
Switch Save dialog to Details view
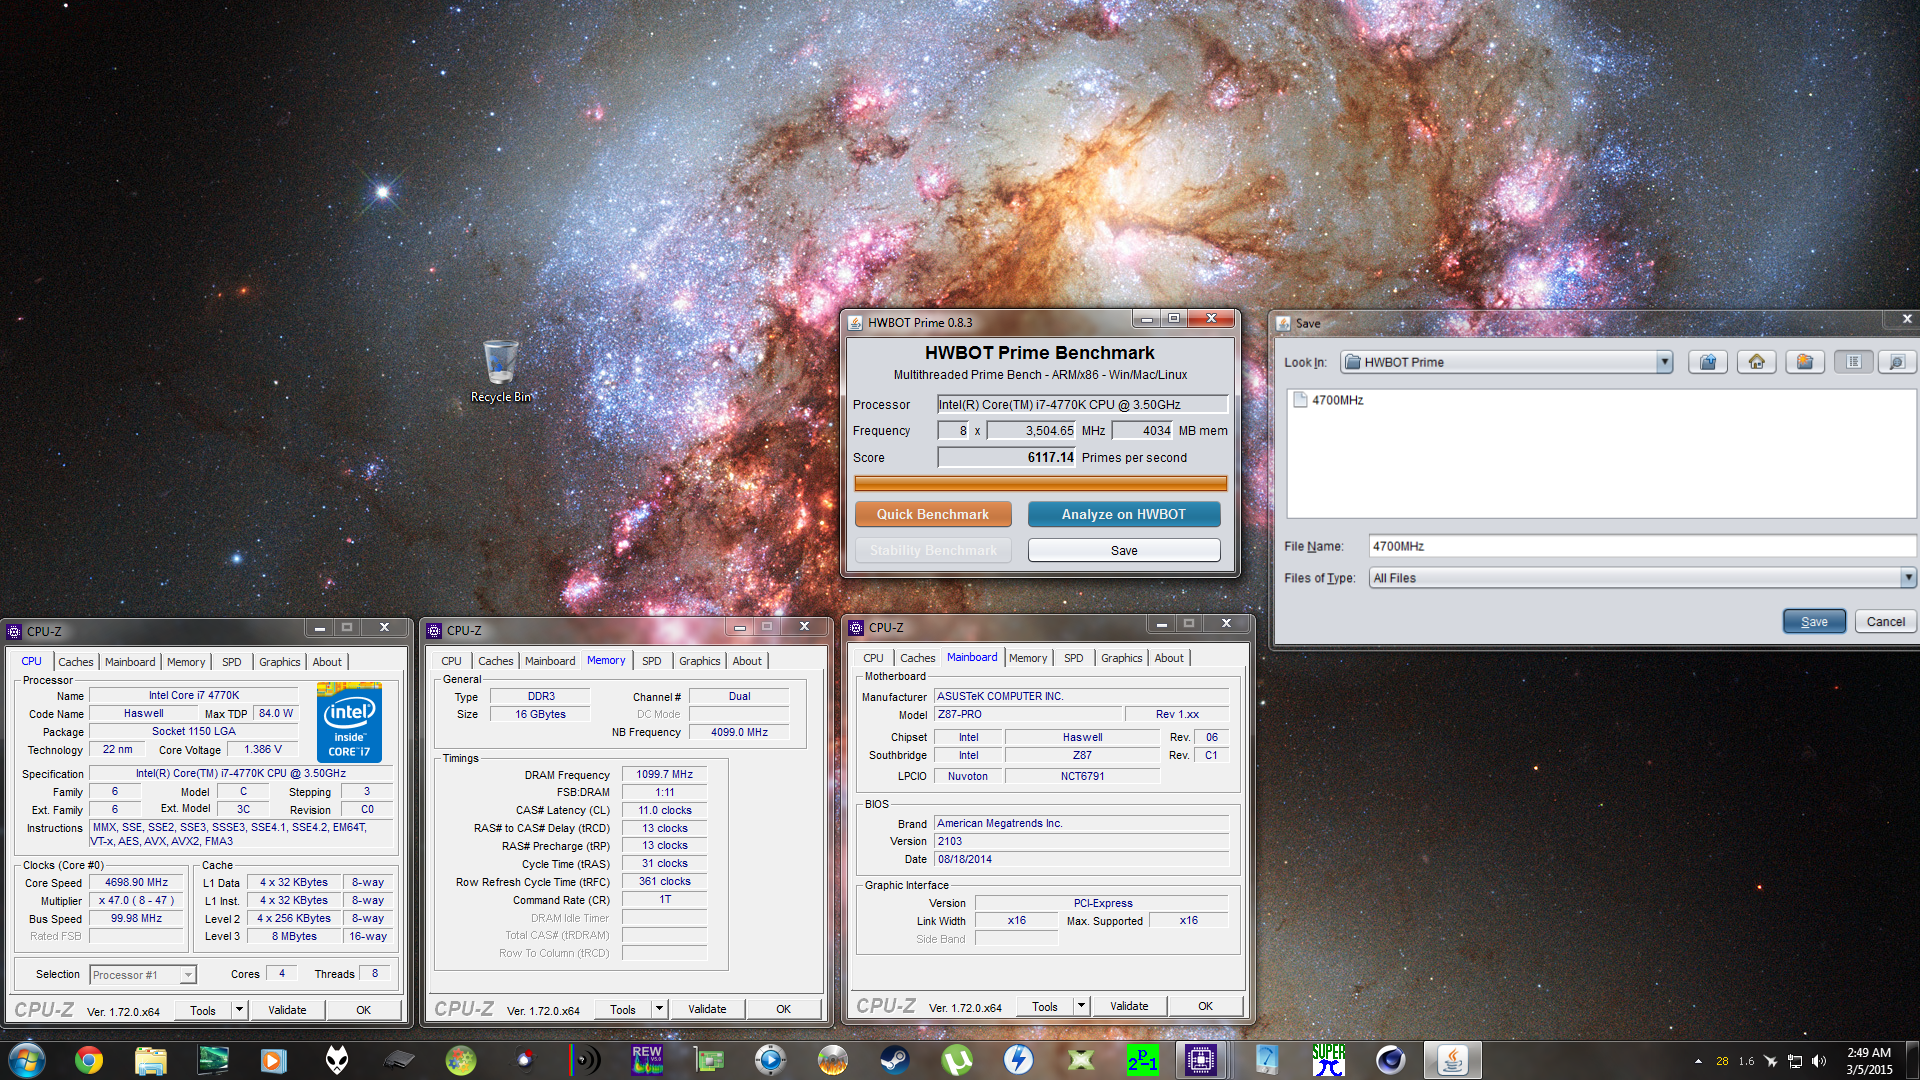click(1896, 362)
